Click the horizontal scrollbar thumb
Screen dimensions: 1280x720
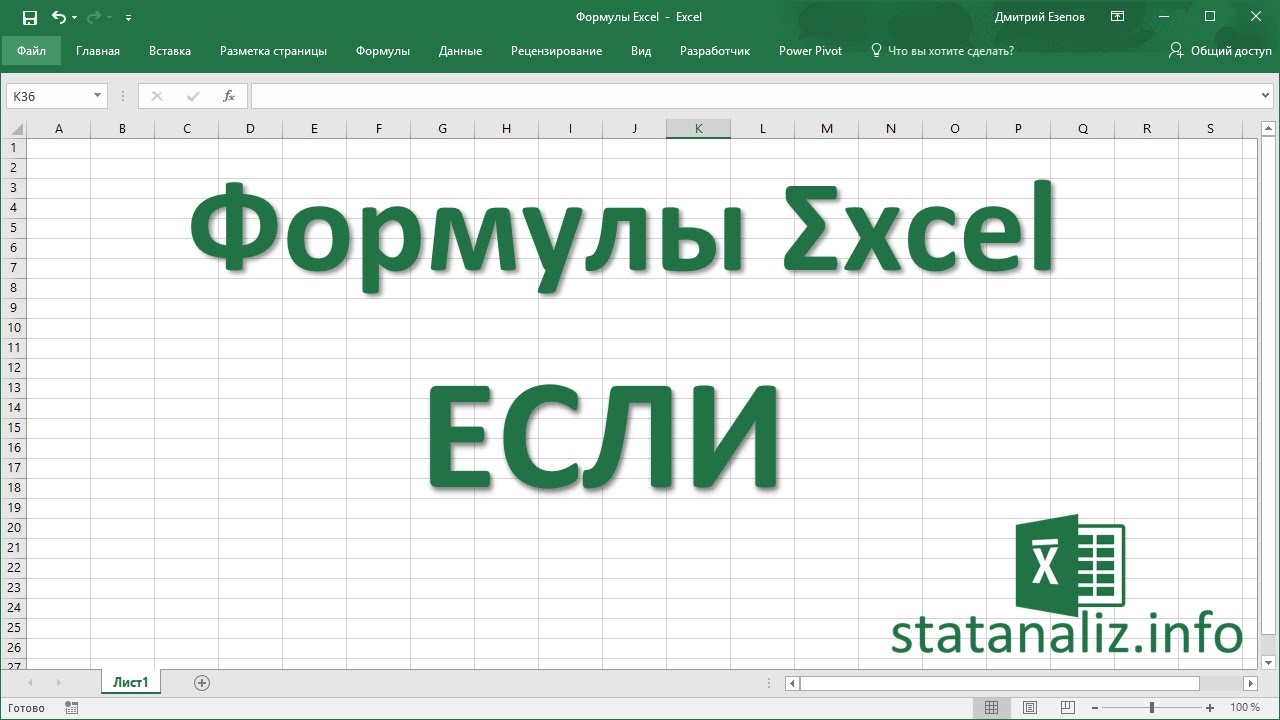pyautogui.click(x=999, y=683)
